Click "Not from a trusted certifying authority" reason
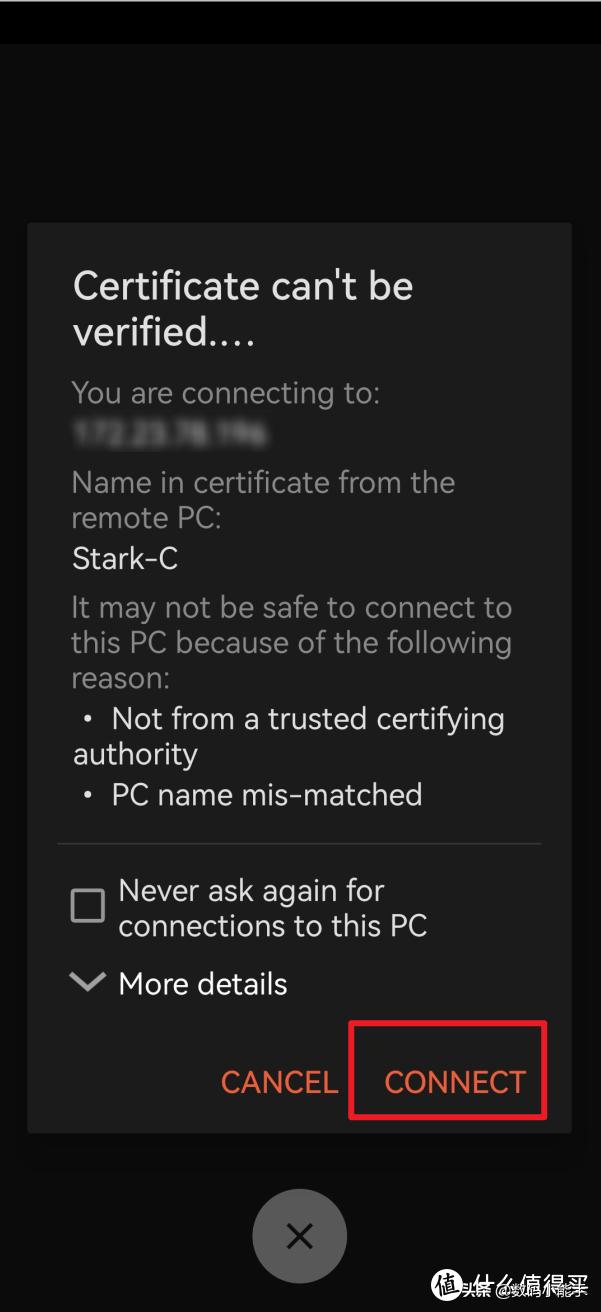Viewport: 601px width, 1312px height. click(290, 736)
